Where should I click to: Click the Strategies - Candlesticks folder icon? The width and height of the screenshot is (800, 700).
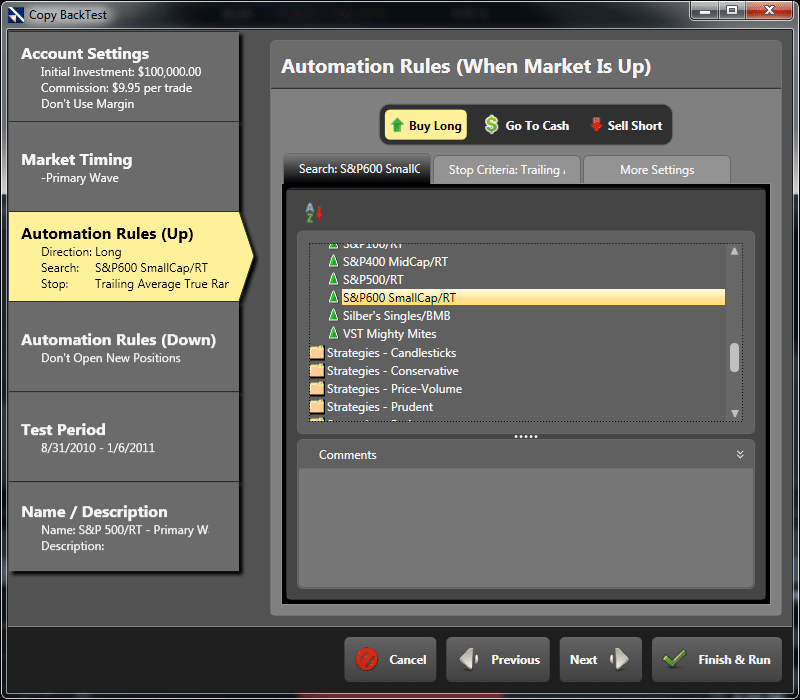coord(317,353)
